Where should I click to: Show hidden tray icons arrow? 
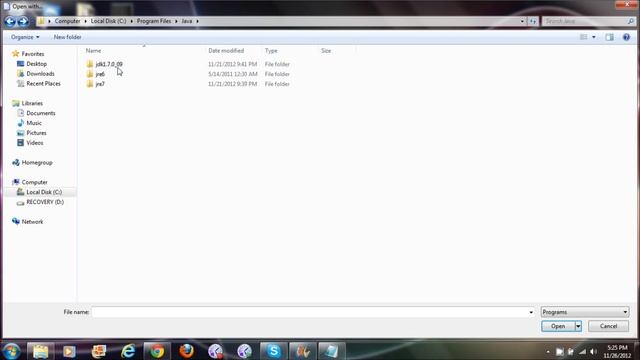[x=548, y=351]
